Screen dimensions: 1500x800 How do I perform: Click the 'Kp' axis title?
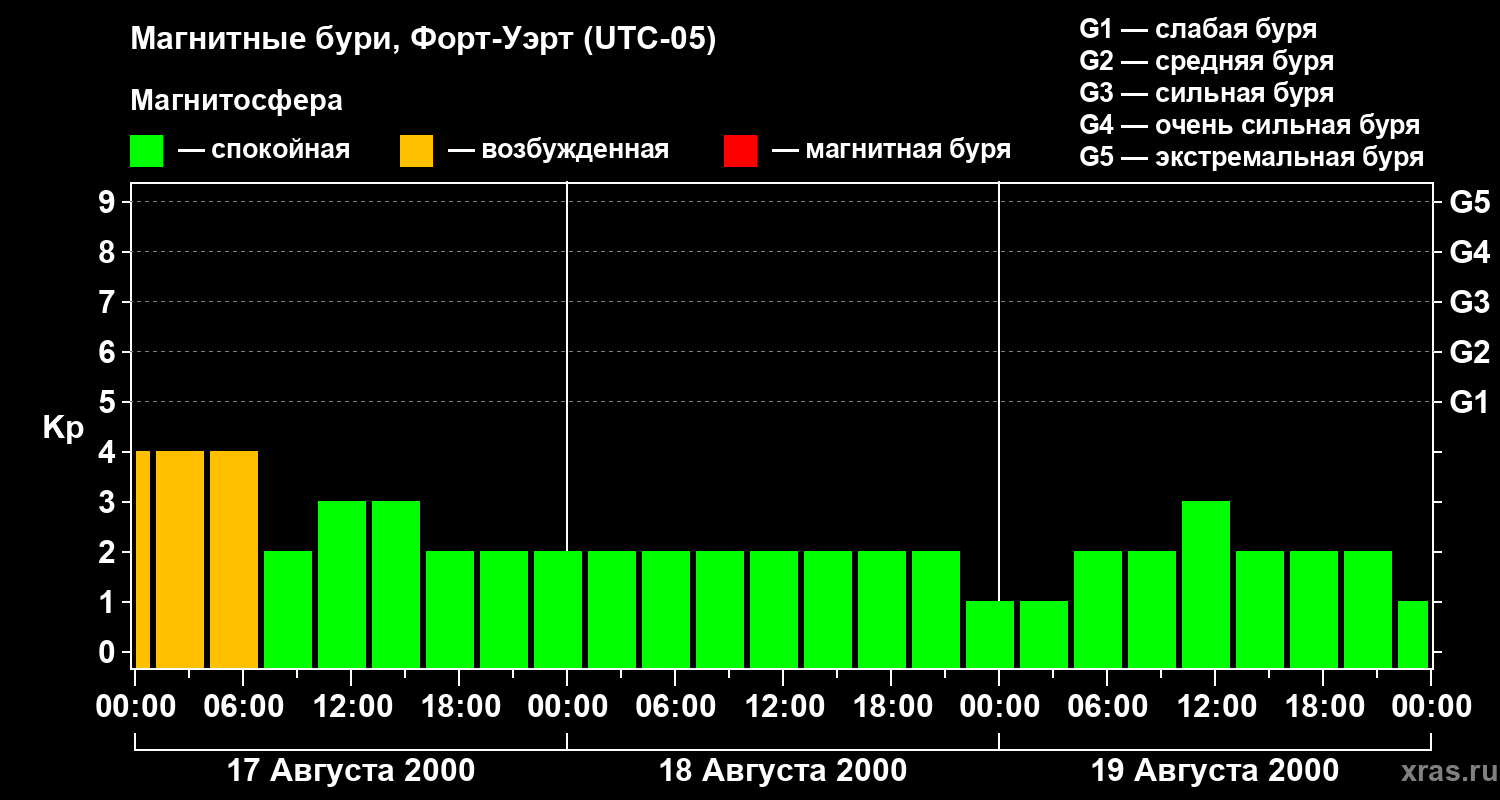pyautogui.click(x=63, y=428)
